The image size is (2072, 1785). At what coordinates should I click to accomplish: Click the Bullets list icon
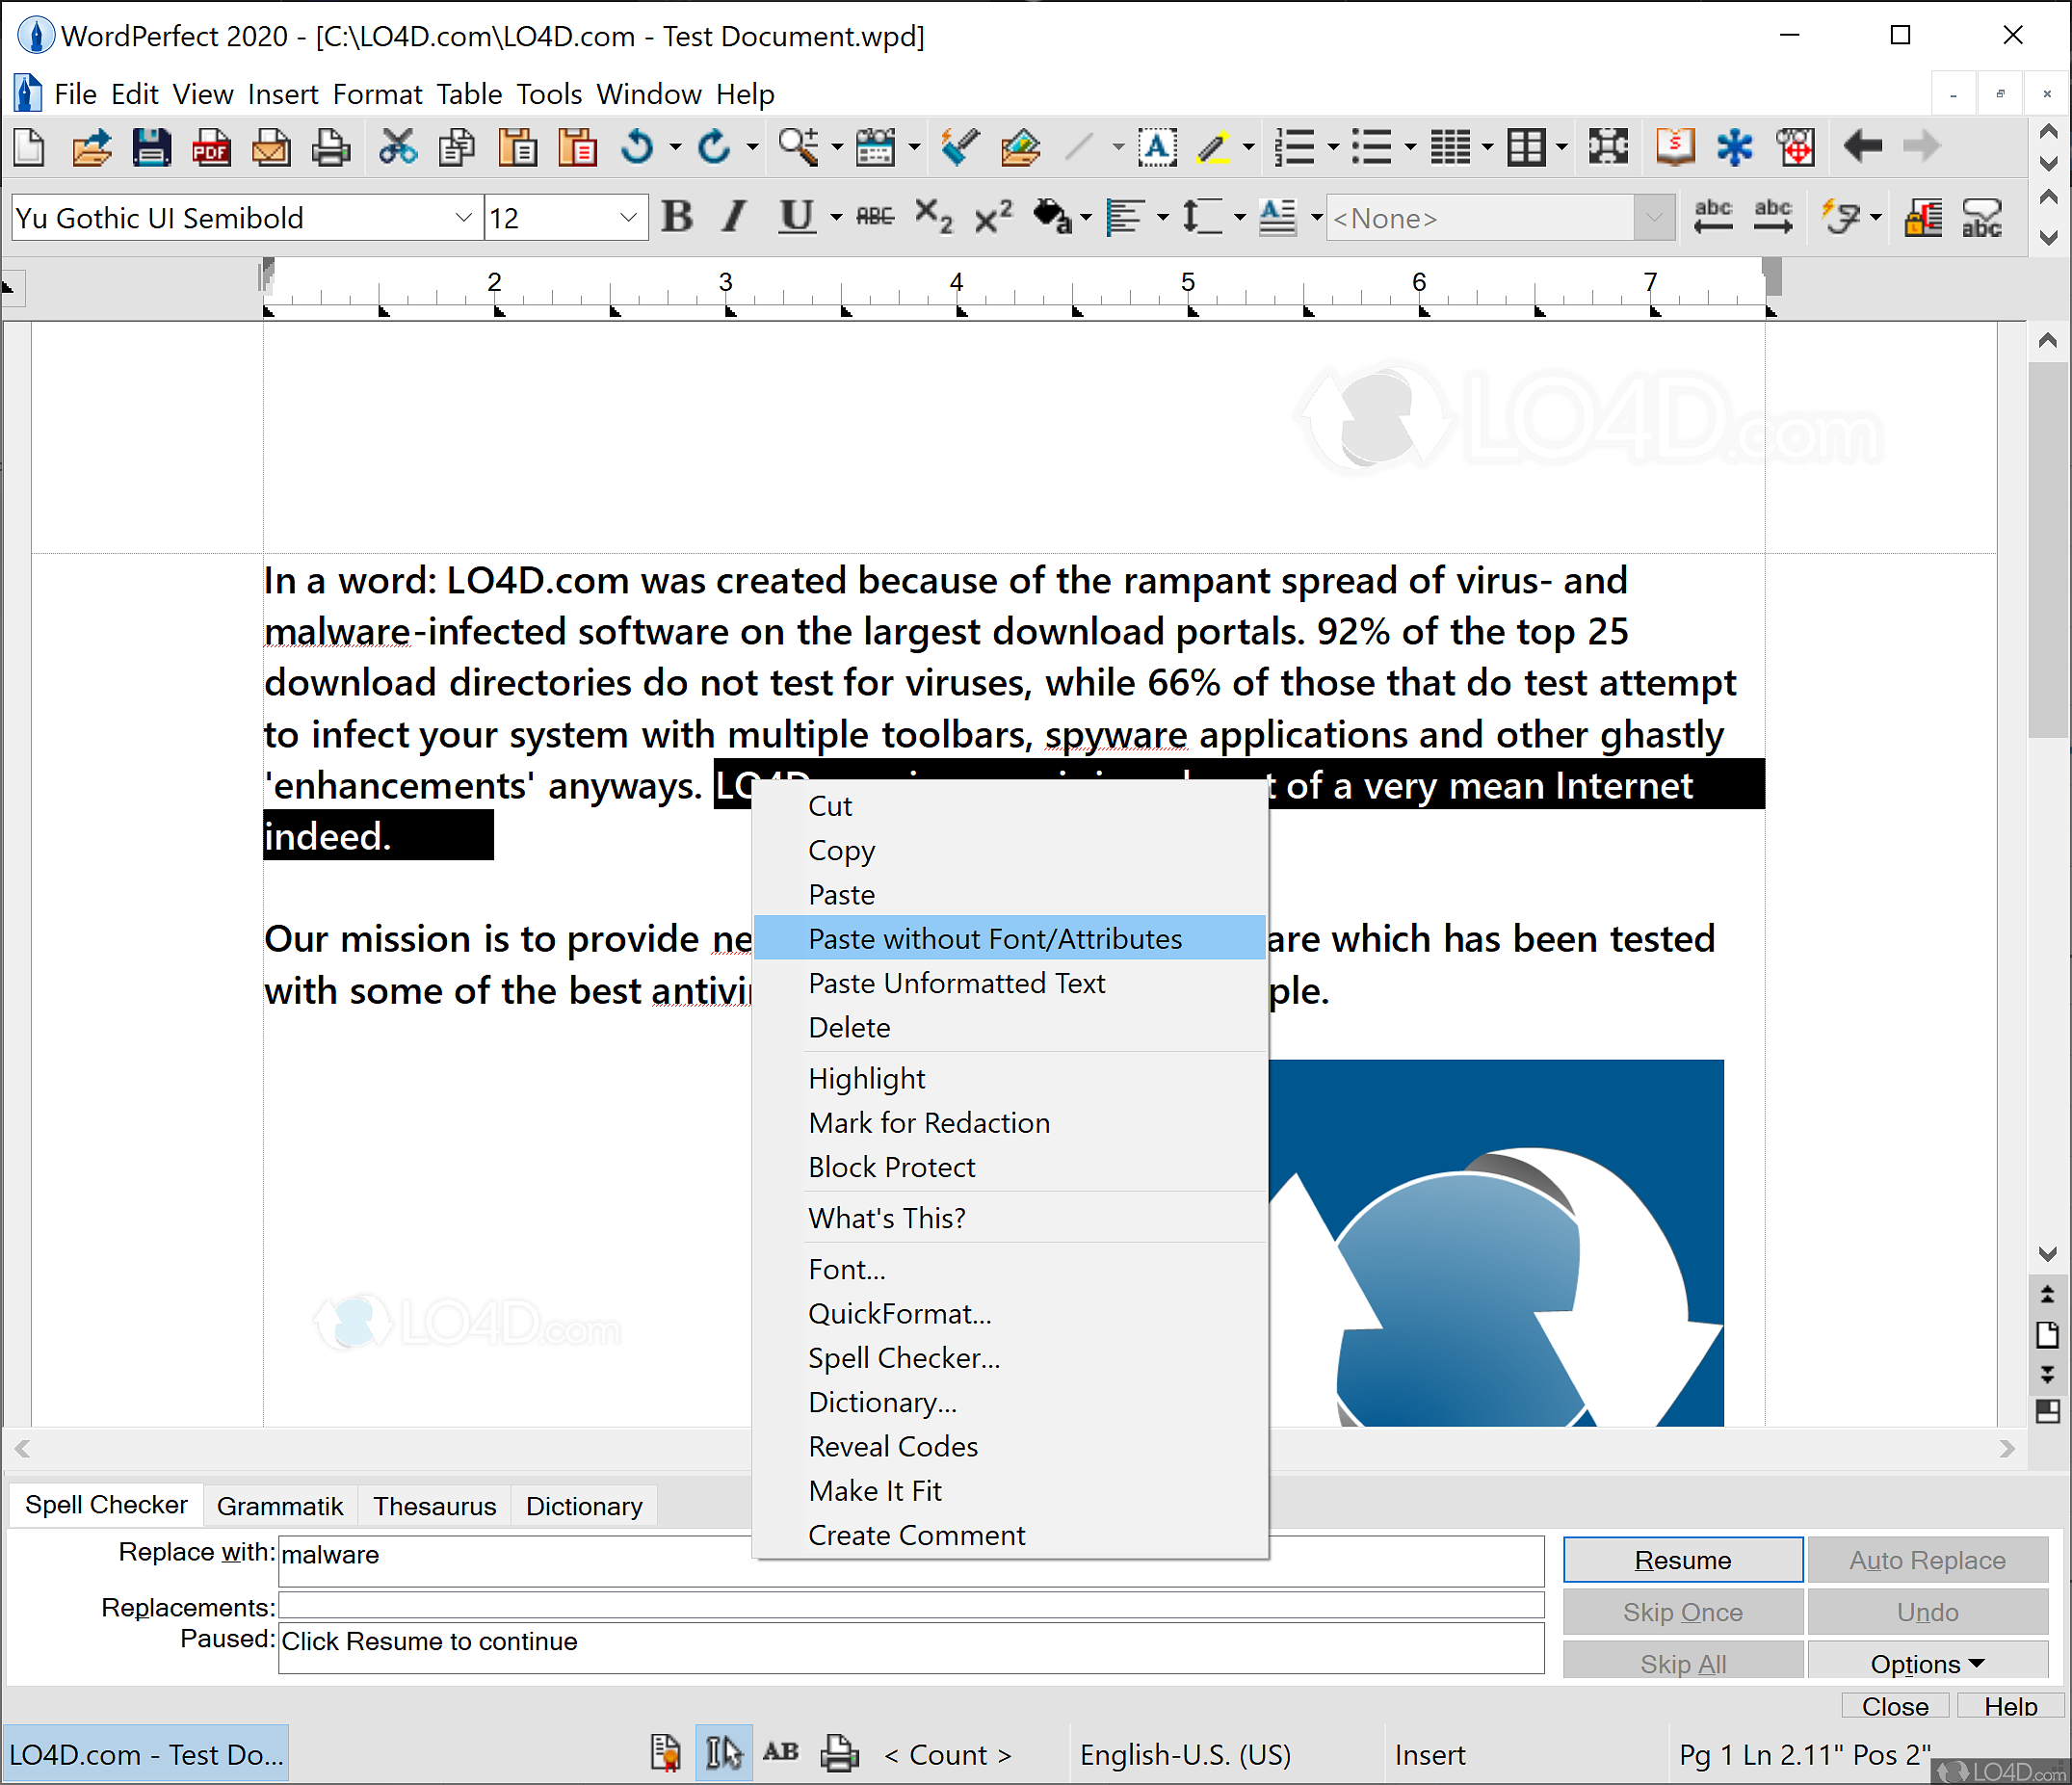(1372, 148)
